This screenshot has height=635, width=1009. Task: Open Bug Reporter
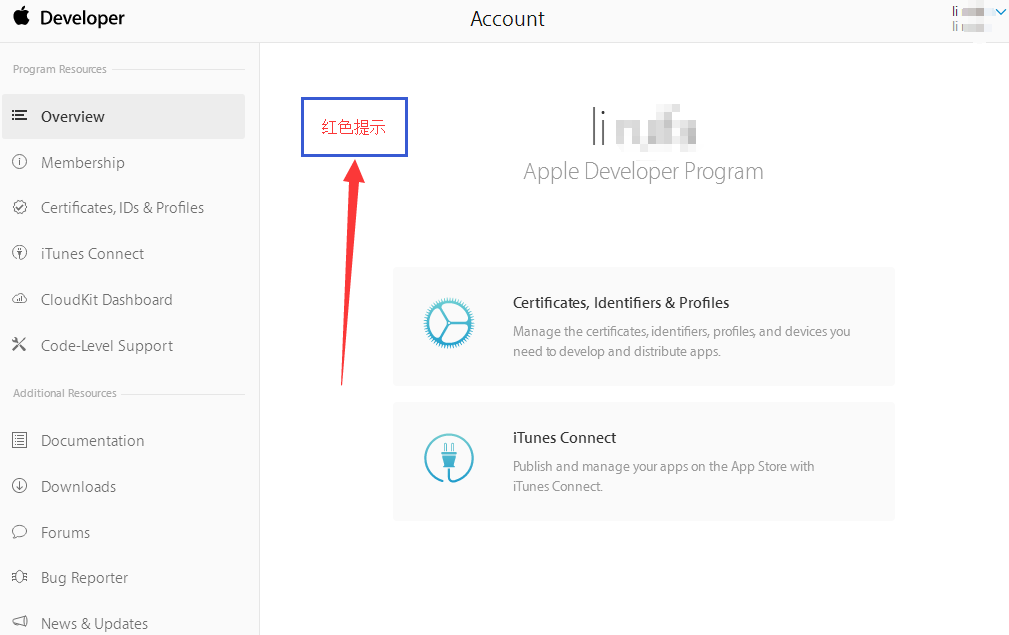[84, 578]
